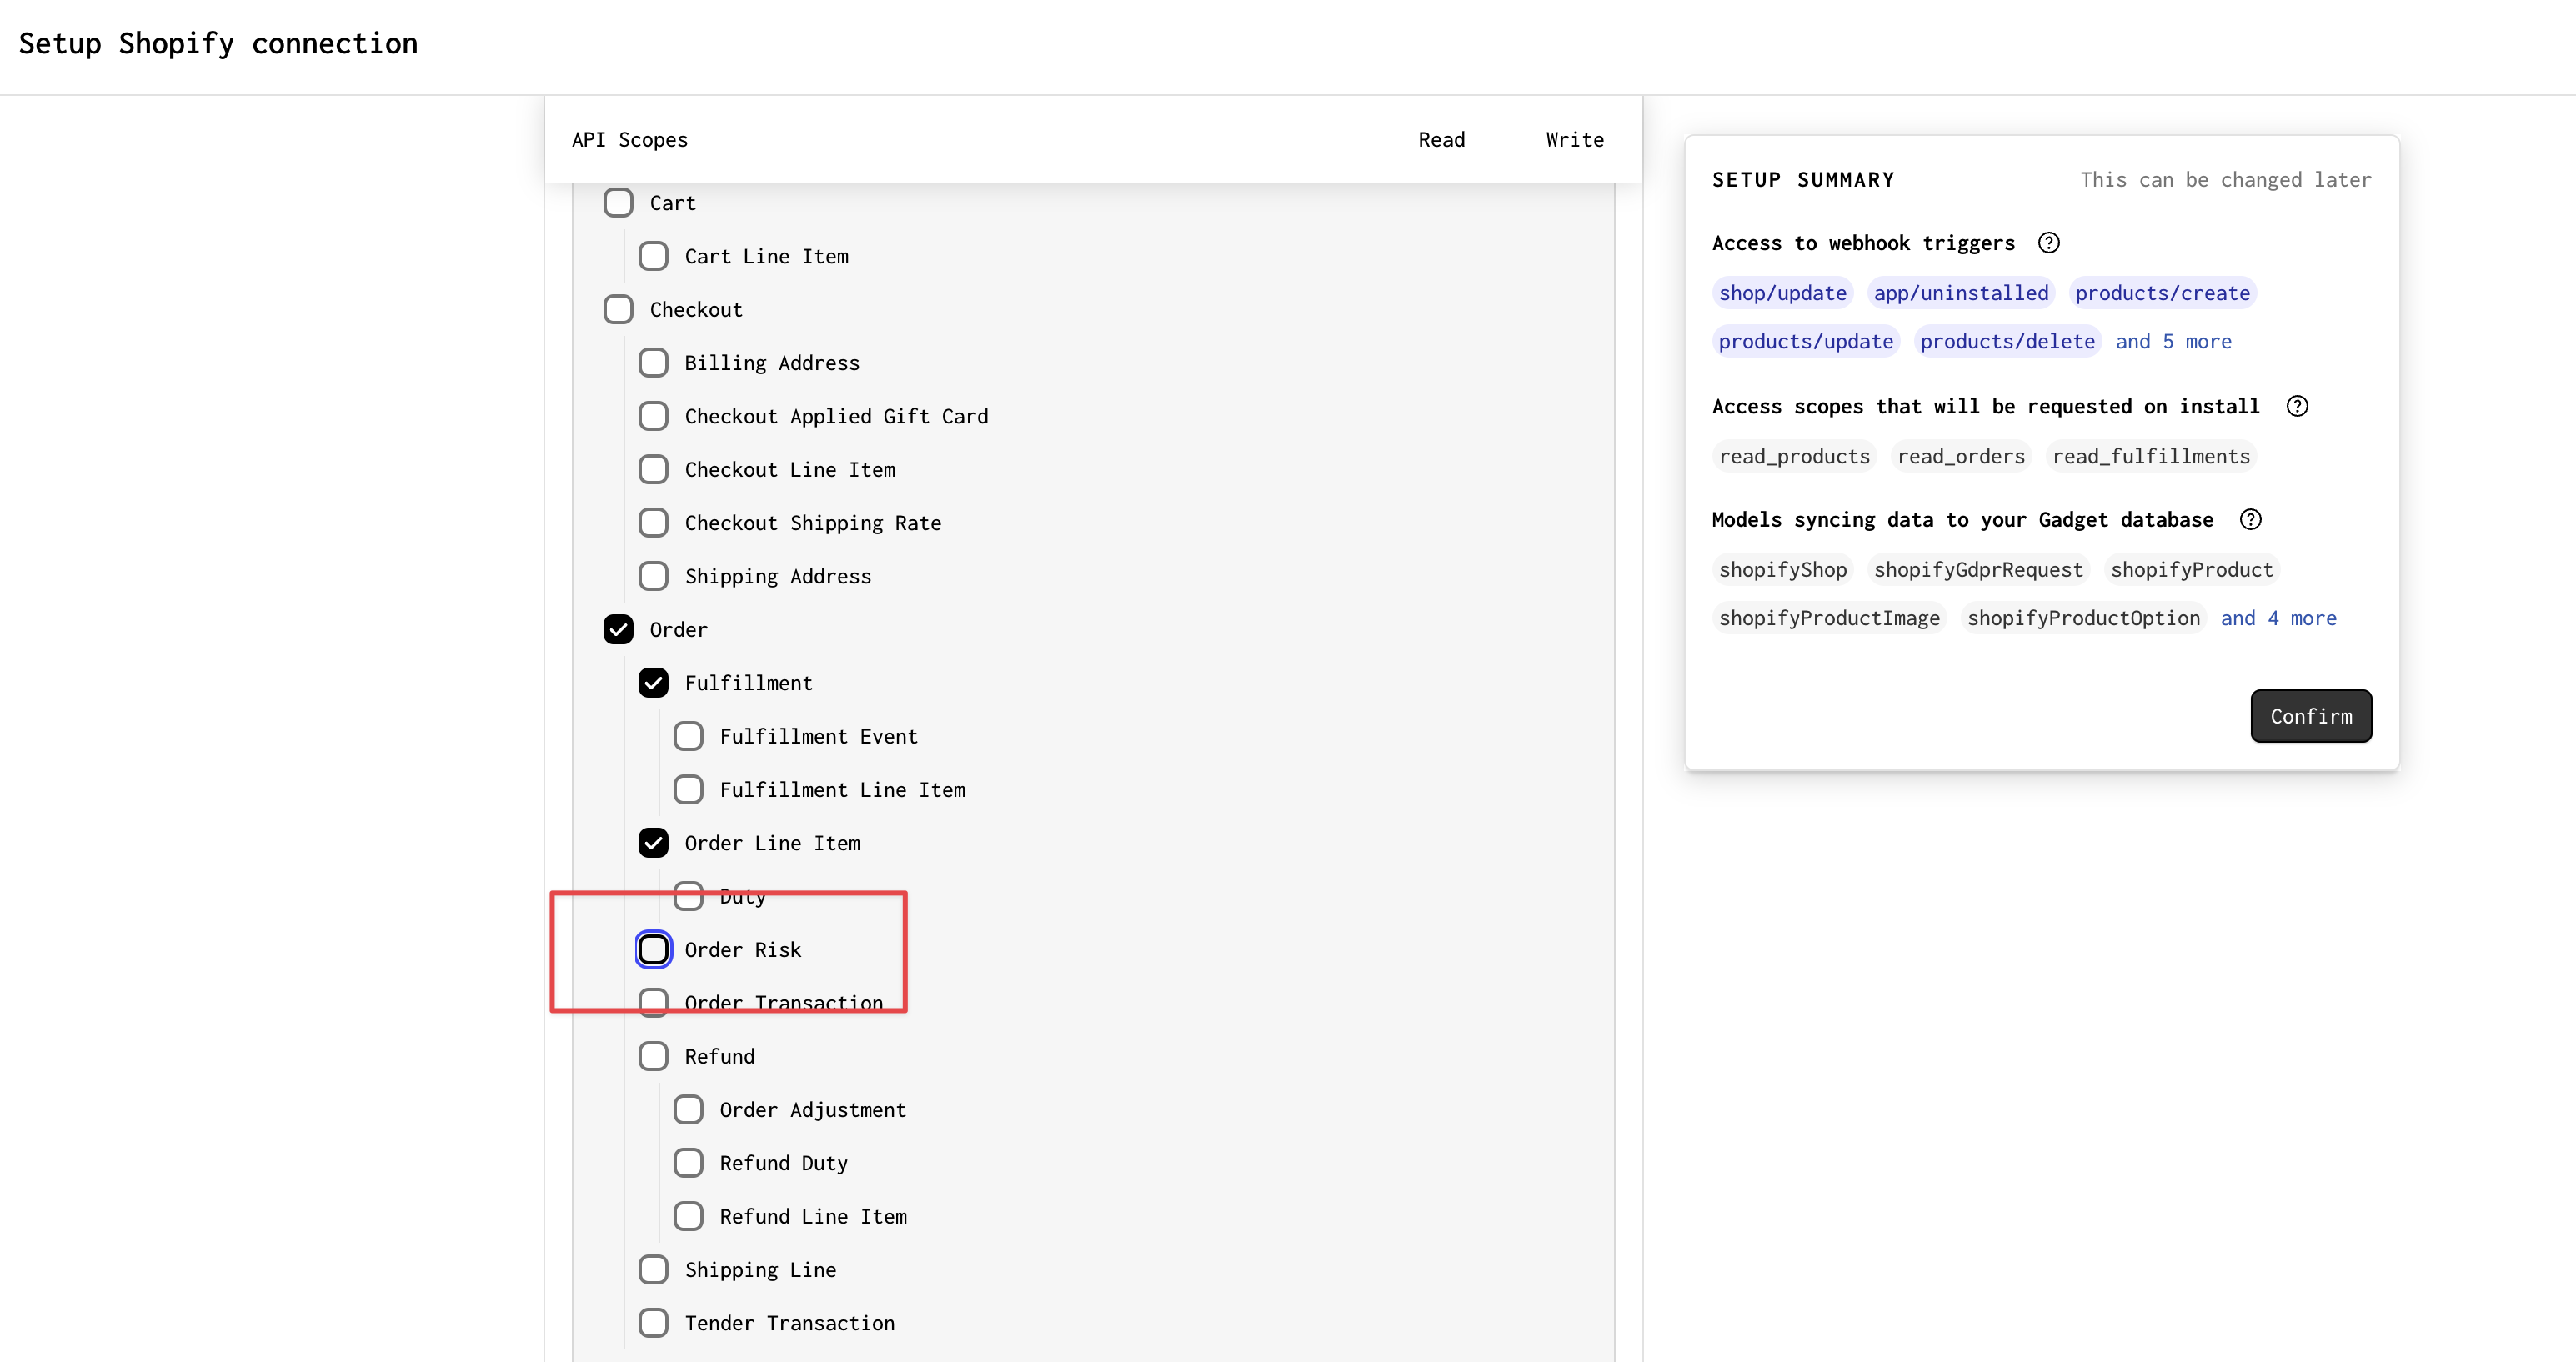2576x1362 pixels.
Task: Uncheck the Order checkbox
Action: tap(618, 630)
